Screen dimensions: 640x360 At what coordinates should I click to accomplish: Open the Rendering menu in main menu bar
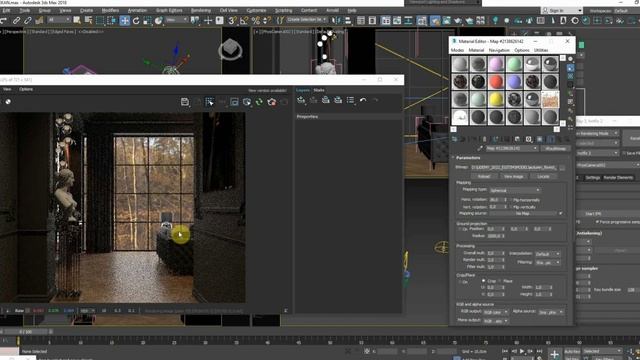pyautogui.click(x=200, y=10)
